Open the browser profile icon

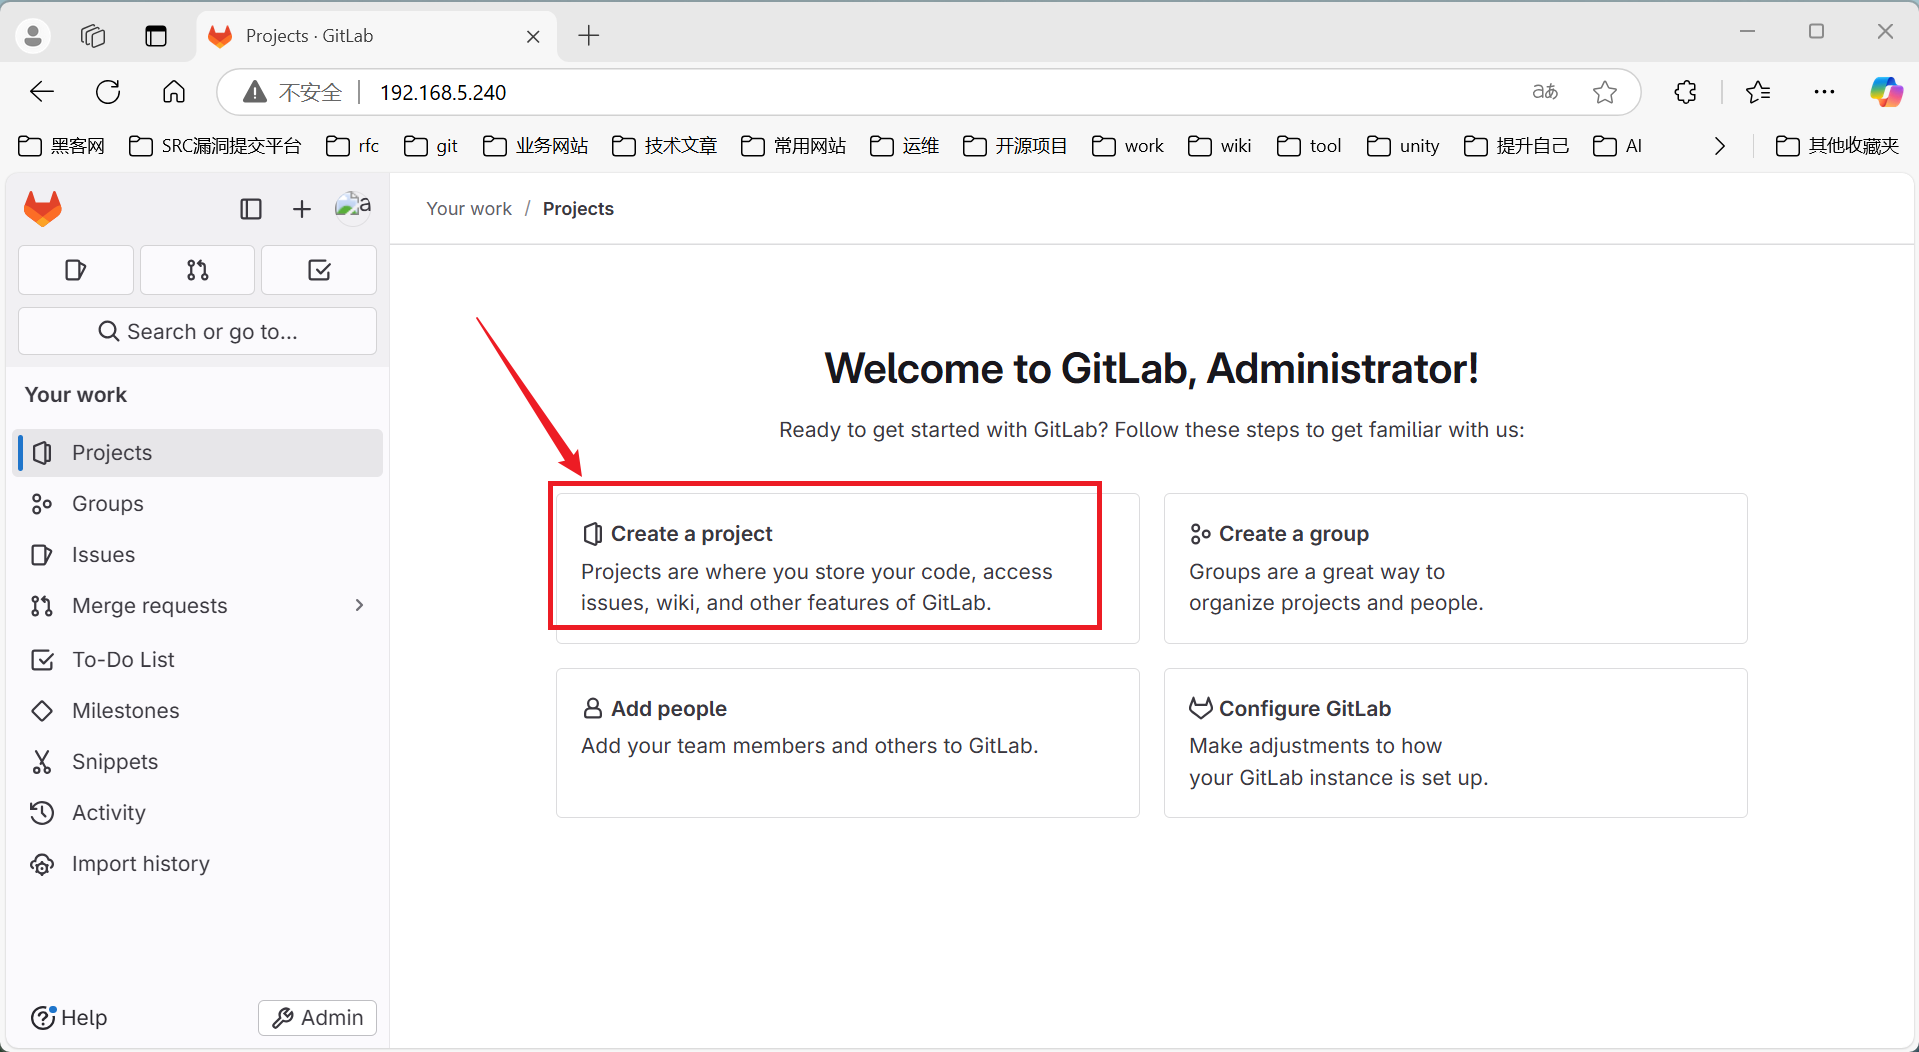(x=33, y=36)
